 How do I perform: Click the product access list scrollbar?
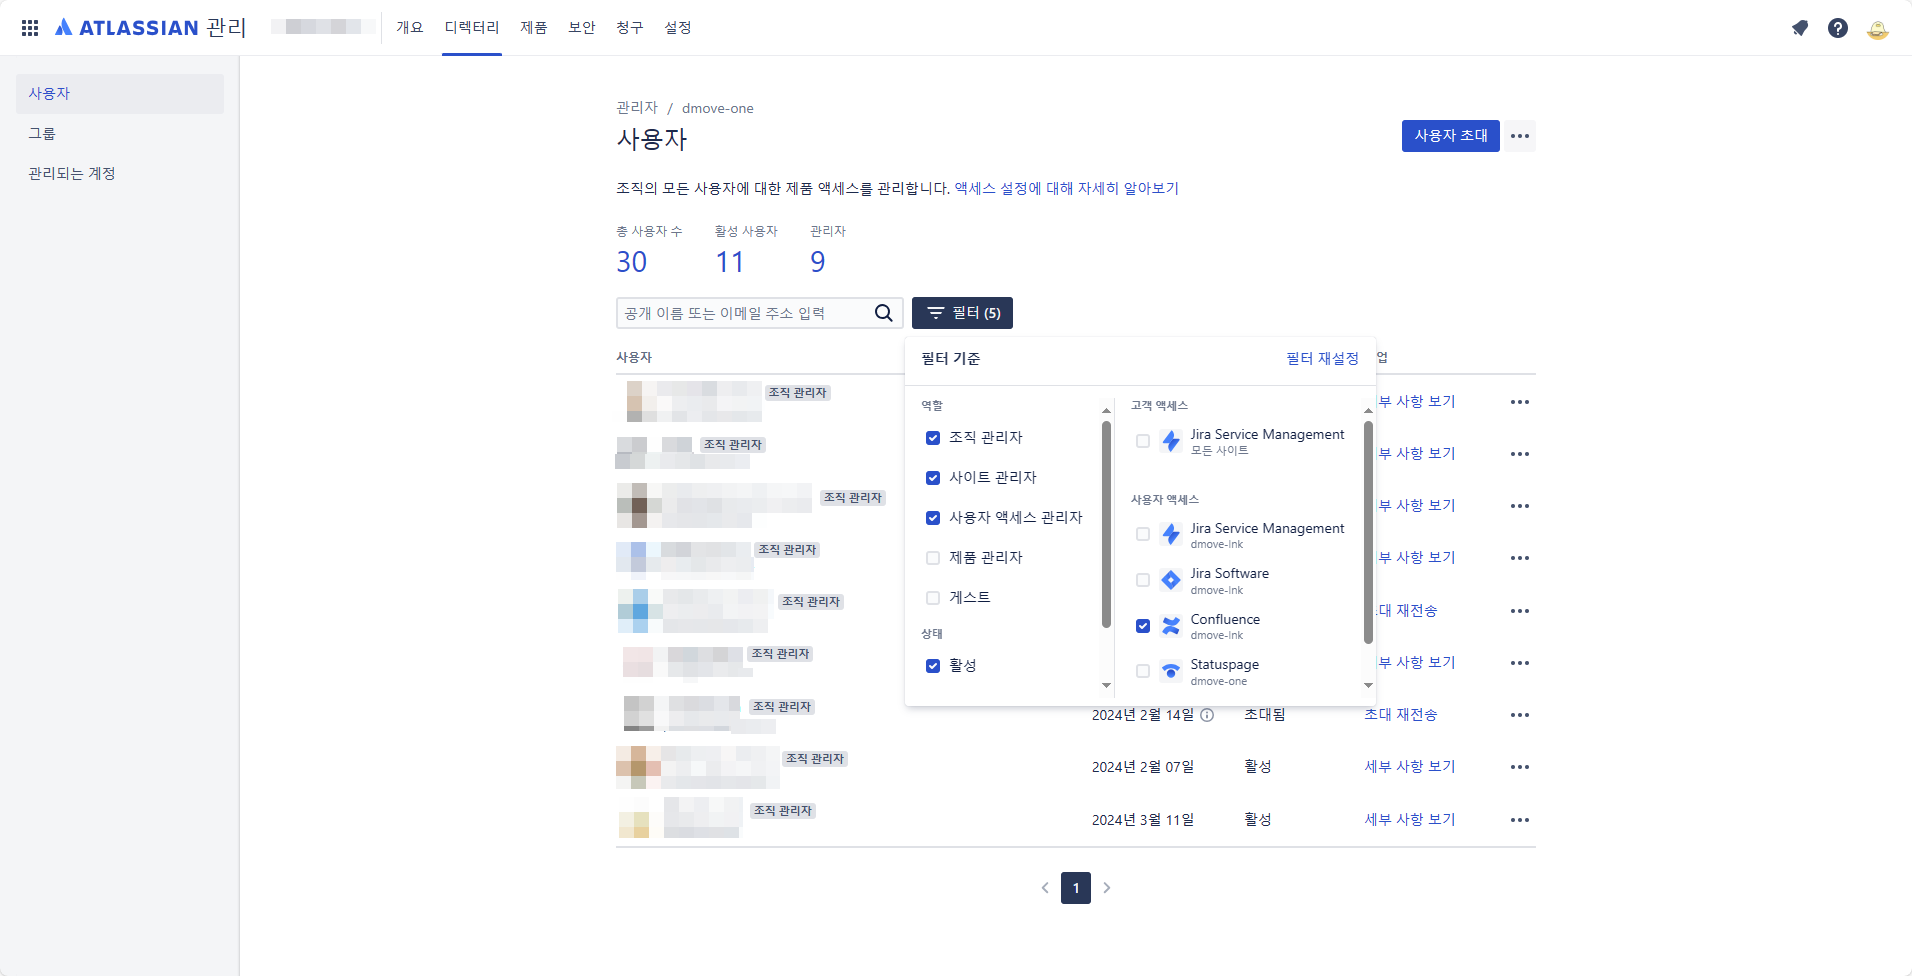[1368, 532]
